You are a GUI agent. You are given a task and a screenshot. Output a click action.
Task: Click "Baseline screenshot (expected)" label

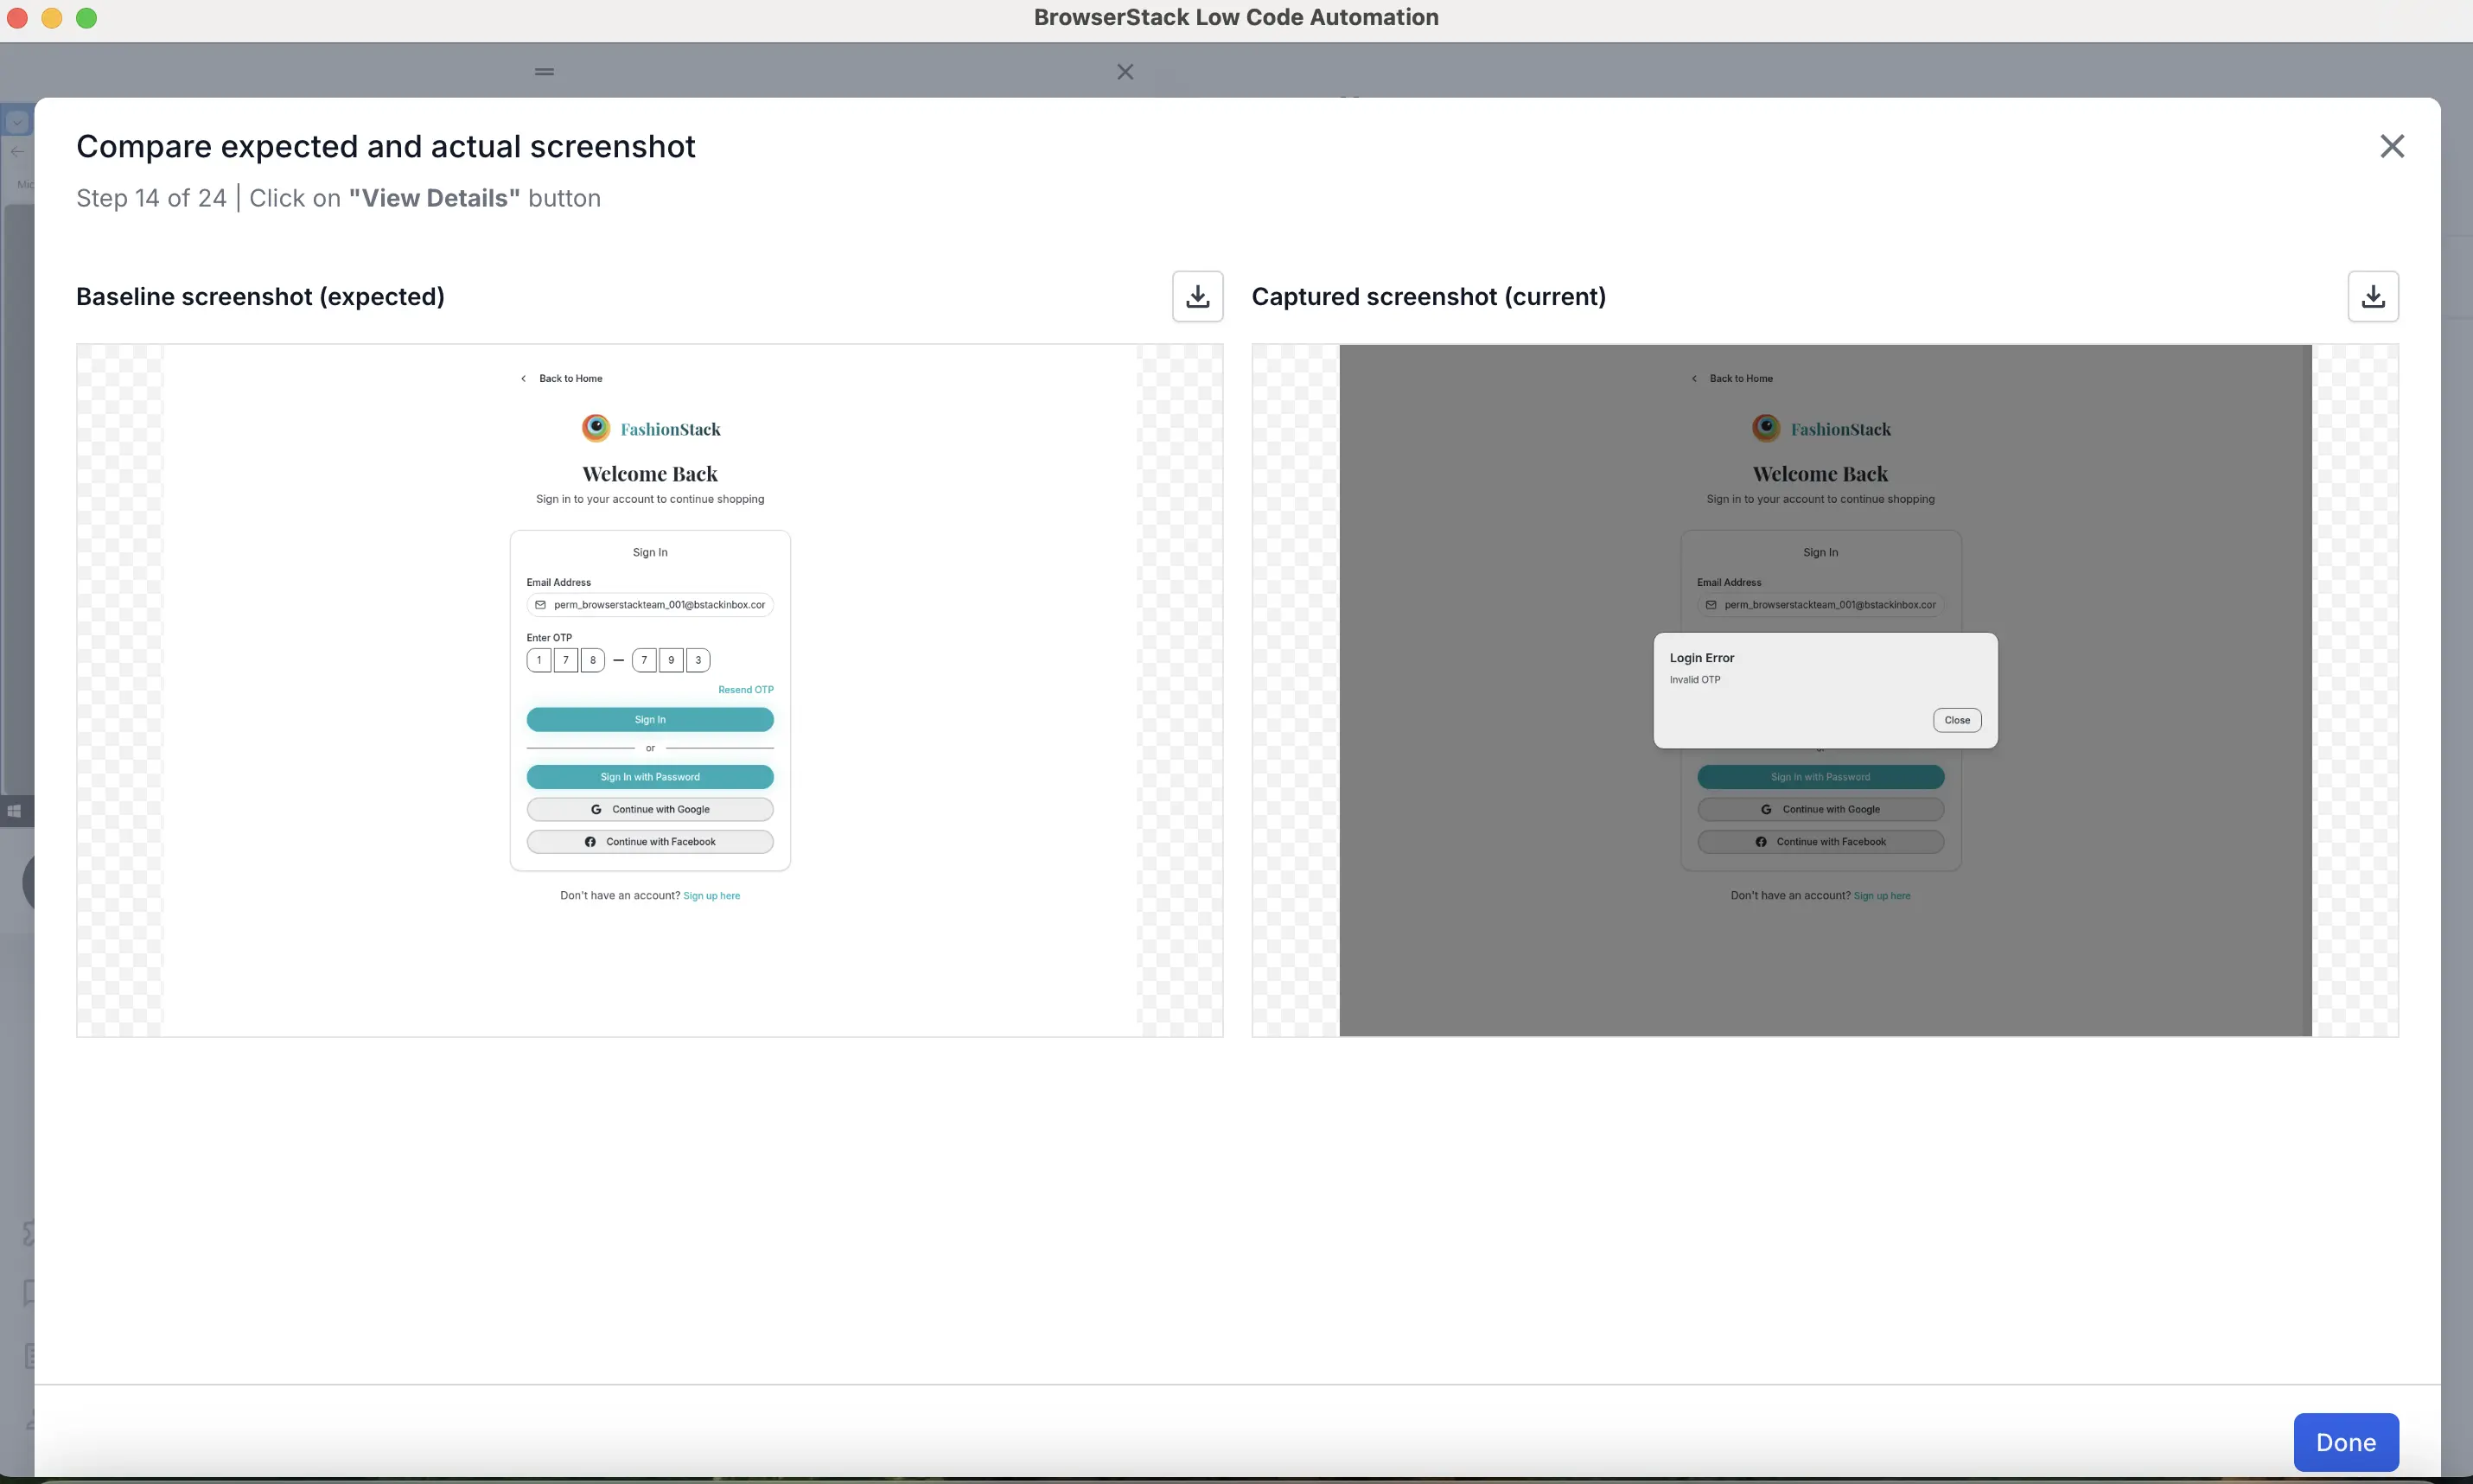tap(260, 297)
